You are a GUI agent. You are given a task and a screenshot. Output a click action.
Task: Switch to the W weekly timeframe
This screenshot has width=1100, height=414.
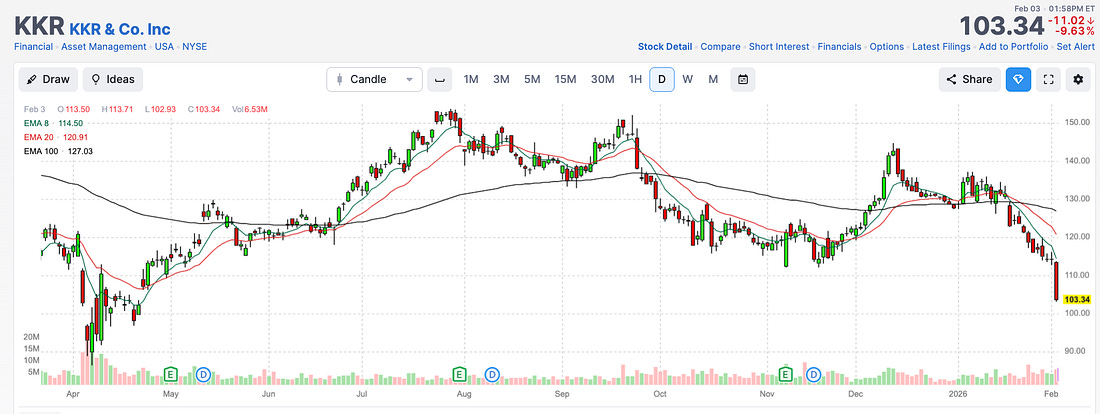click(688, 79)
